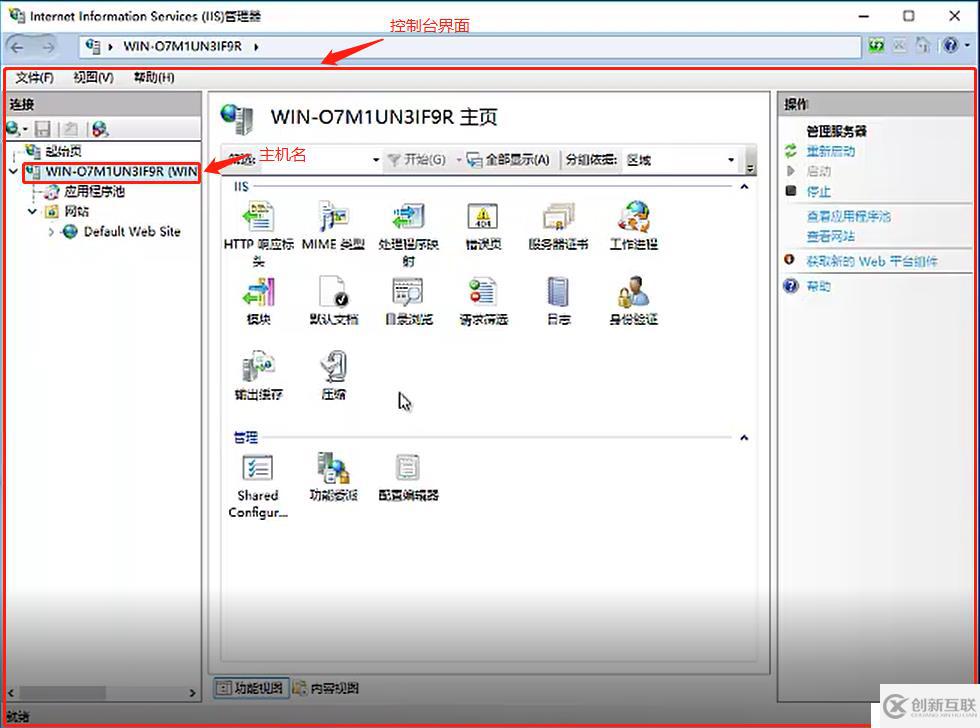Click the 启动 action link

[818, 171]
